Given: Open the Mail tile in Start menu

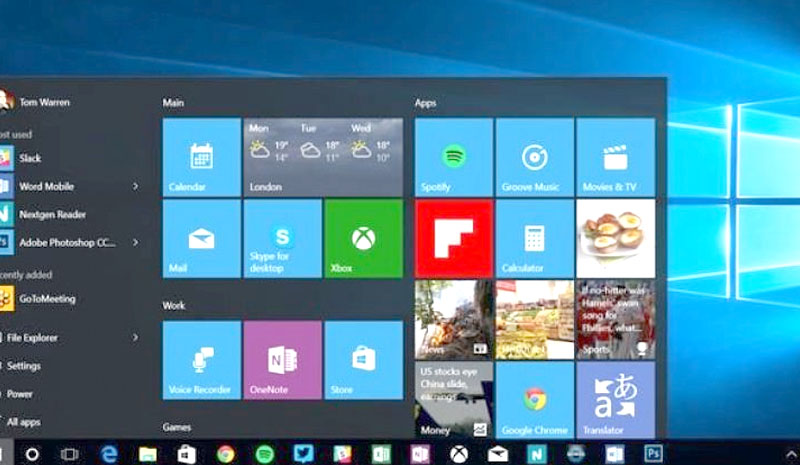Looking at the screenshot, I should 202,238.
